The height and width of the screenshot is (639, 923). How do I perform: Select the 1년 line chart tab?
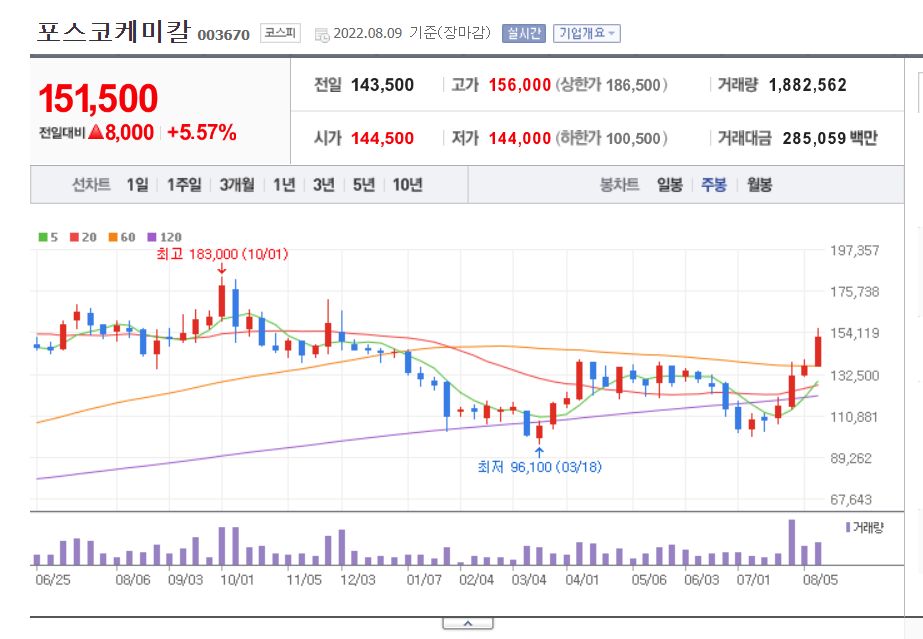(x=284, y=185)
